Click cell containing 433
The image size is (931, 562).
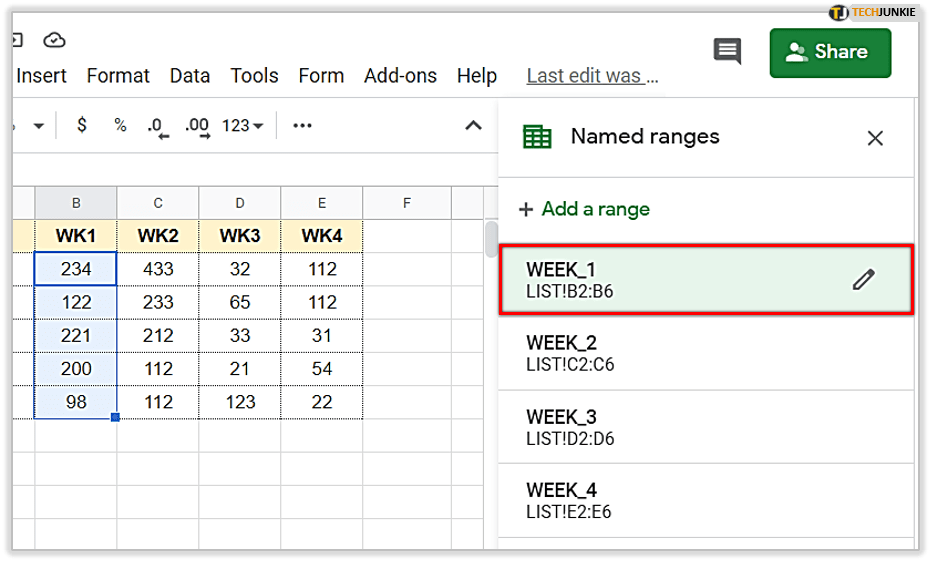(x=158, y=269)
